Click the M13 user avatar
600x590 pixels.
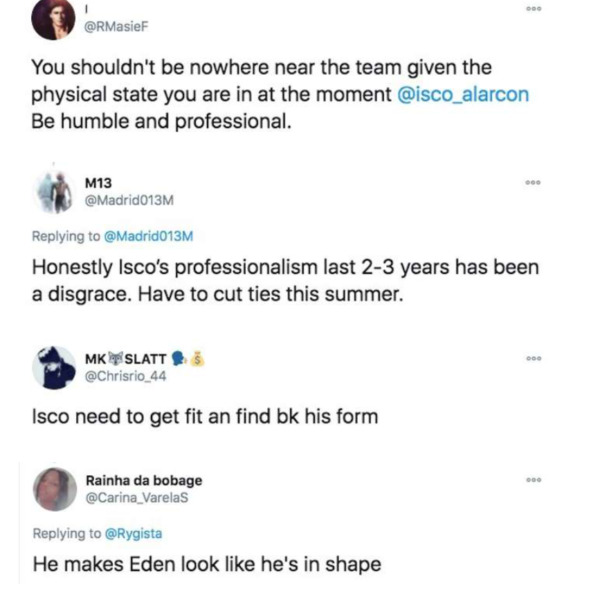(53, 191)
